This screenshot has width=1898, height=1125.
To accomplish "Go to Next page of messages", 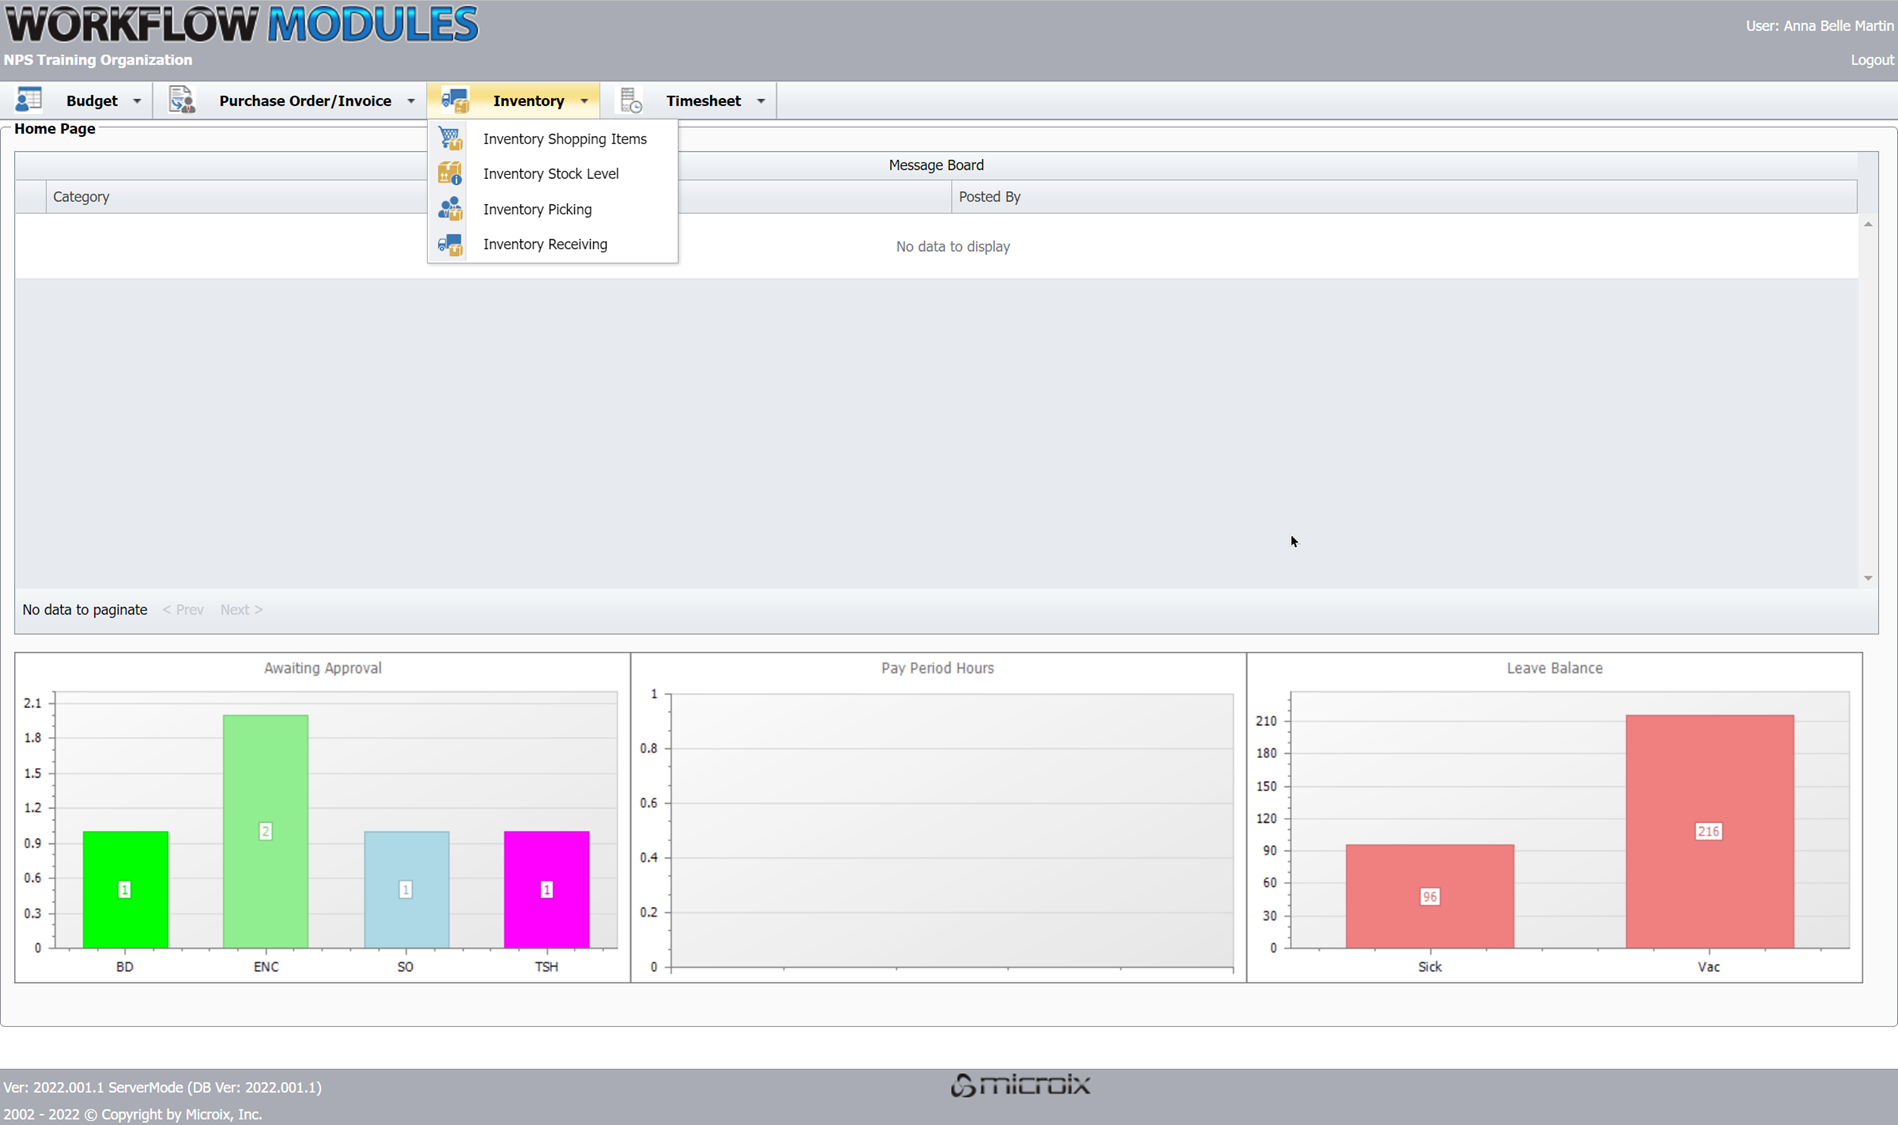I will [241, 610].
